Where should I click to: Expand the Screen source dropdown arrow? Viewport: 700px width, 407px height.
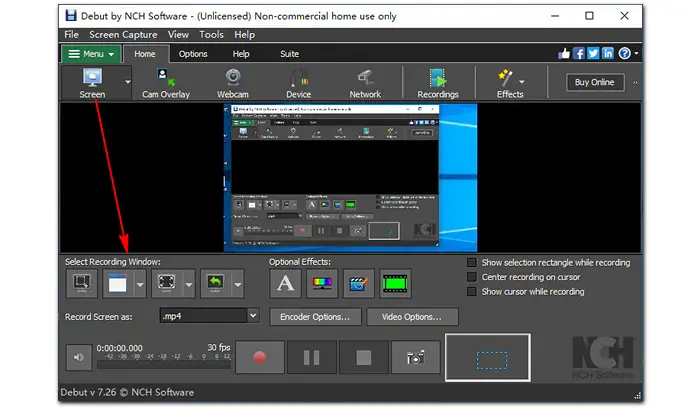(128, 82)
